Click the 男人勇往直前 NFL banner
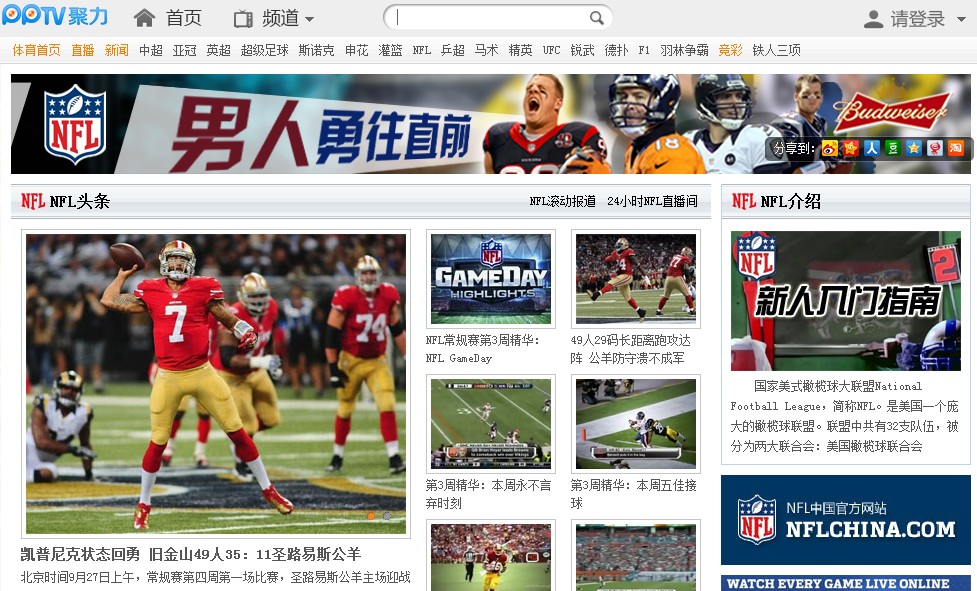 [x=491, y=124]
